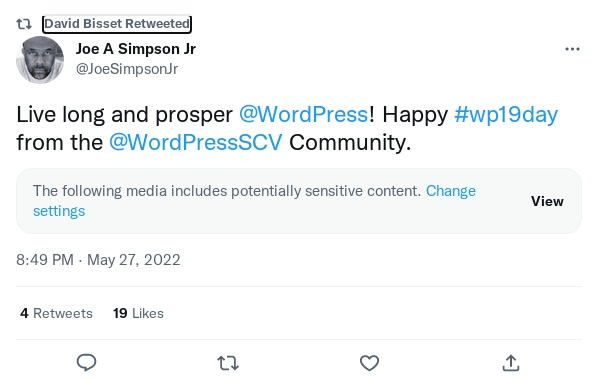Screen dimensions: 598x379
Task: Open Joe A Simpson Jr's profile picture
Action: tap(40, 60)
